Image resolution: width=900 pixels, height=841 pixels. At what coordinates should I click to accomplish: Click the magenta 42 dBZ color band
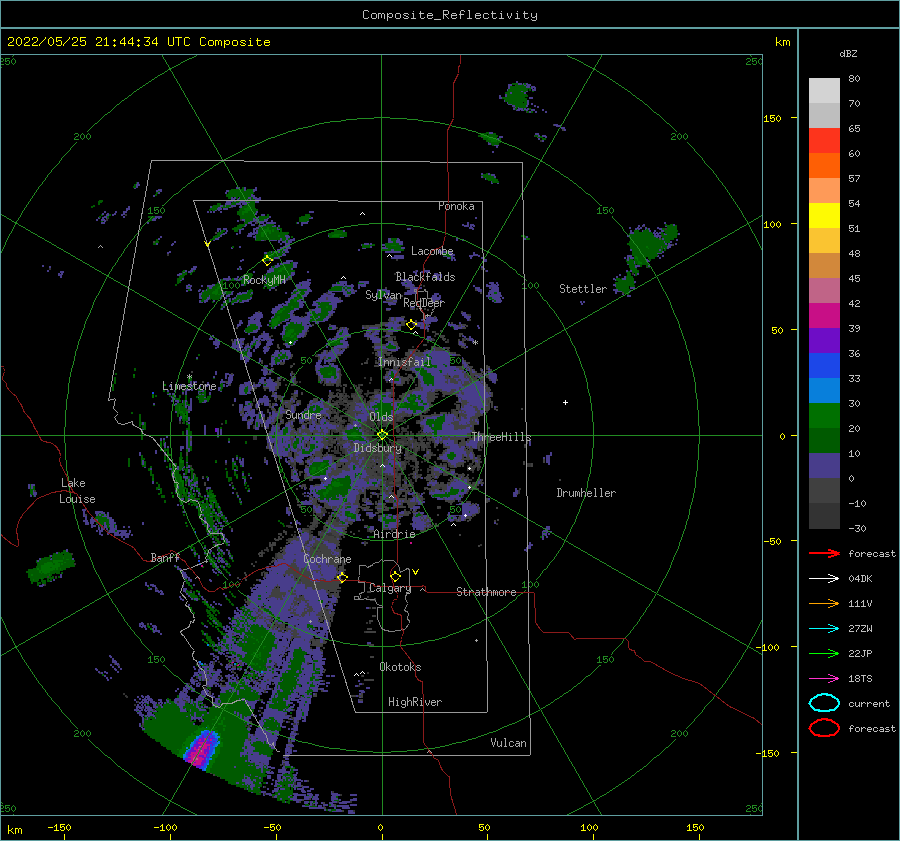(x=824, y=315)
